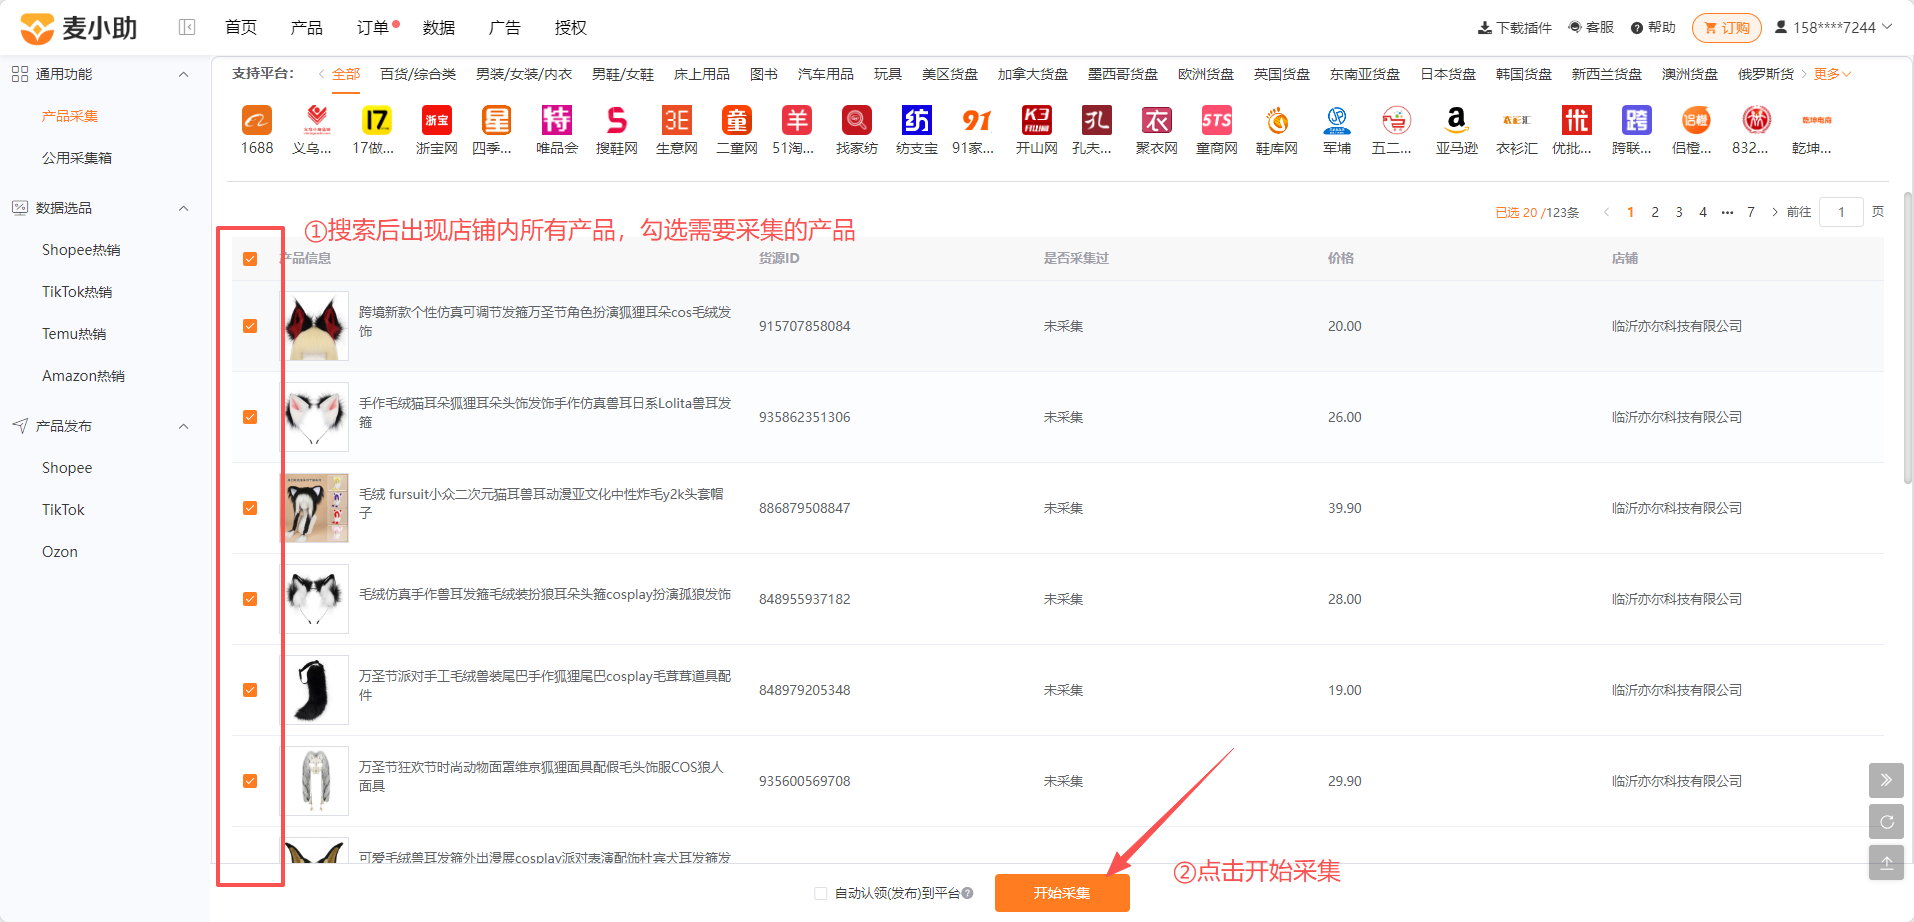
Task: Open the 产品 top menu
Action: tap(307, 27)
